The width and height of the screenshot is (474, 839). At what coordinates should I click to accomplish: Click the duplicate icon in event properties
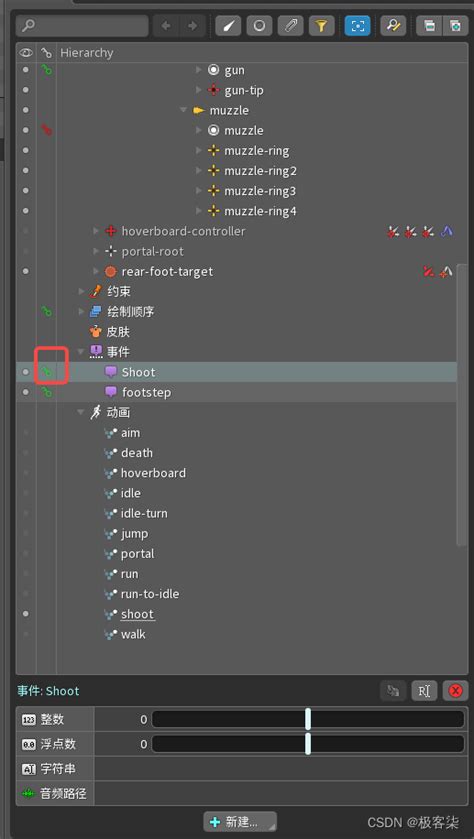click(x=393, y=691)
